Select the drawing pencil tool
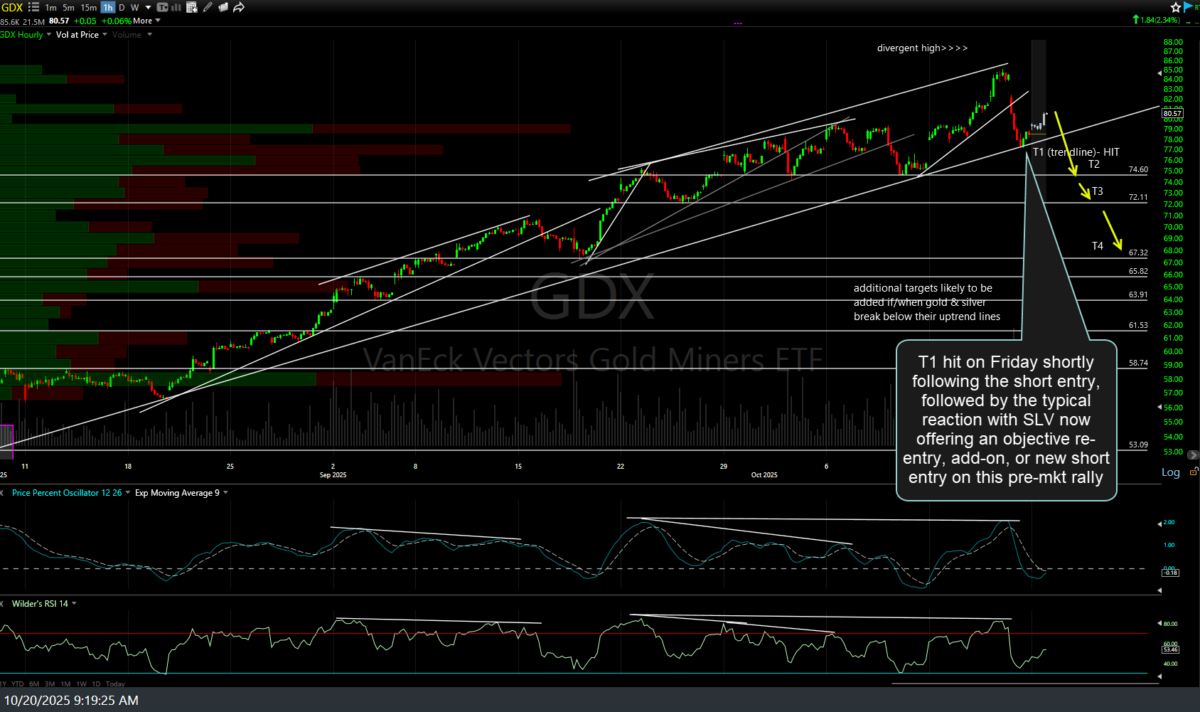Viewport: 1200px width, 712px height. (x=206, y=7)
